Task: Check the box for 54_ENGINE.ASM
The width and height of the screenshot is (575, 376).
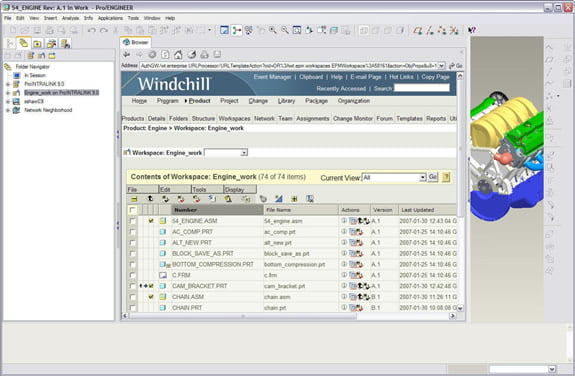Action: pyautogui.click(x=133, y=221)
